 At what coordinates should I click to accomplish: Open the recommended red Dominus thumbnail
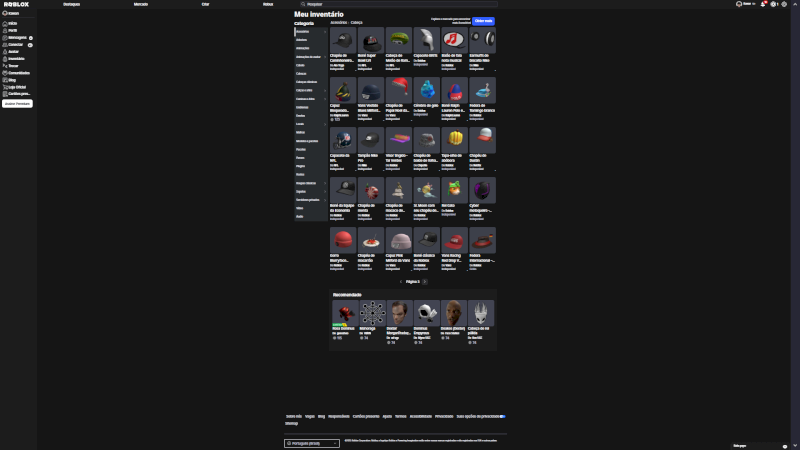(x=345, y=313)
